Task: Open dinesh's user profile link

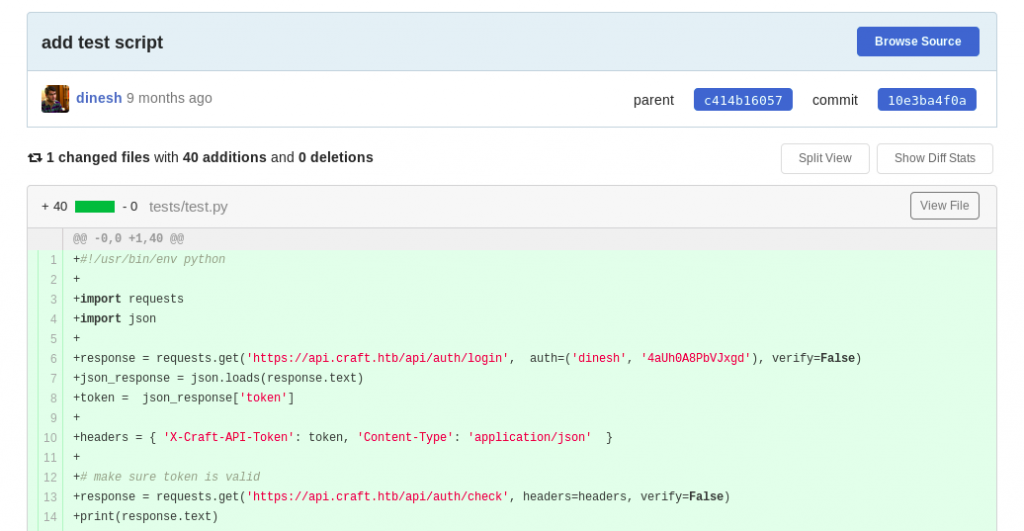Action: coord(99,98)
